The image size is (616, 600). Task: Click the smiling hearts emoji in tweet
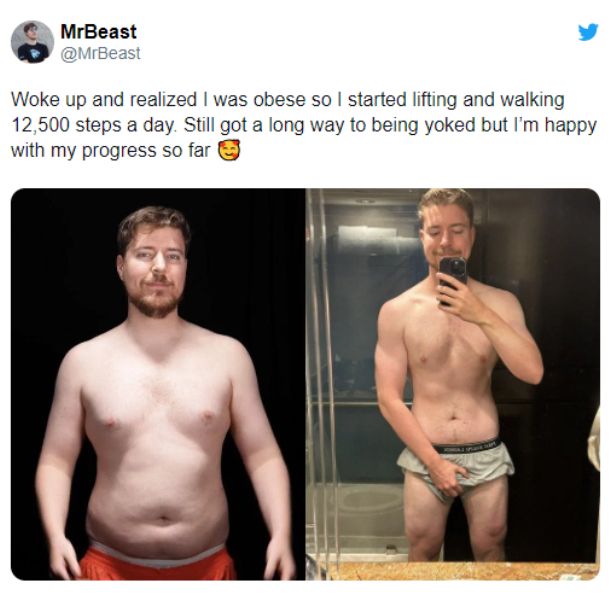pos(229,150)
